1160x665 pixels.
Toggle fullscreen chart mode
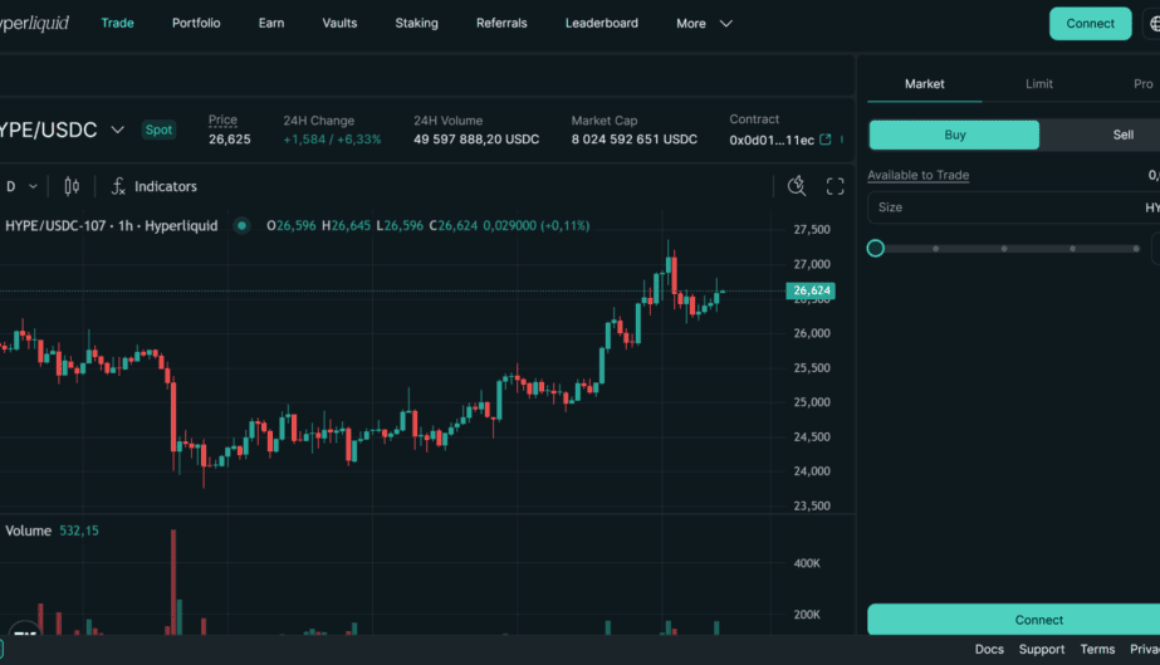pyautogui.click(x=835, y=186)
